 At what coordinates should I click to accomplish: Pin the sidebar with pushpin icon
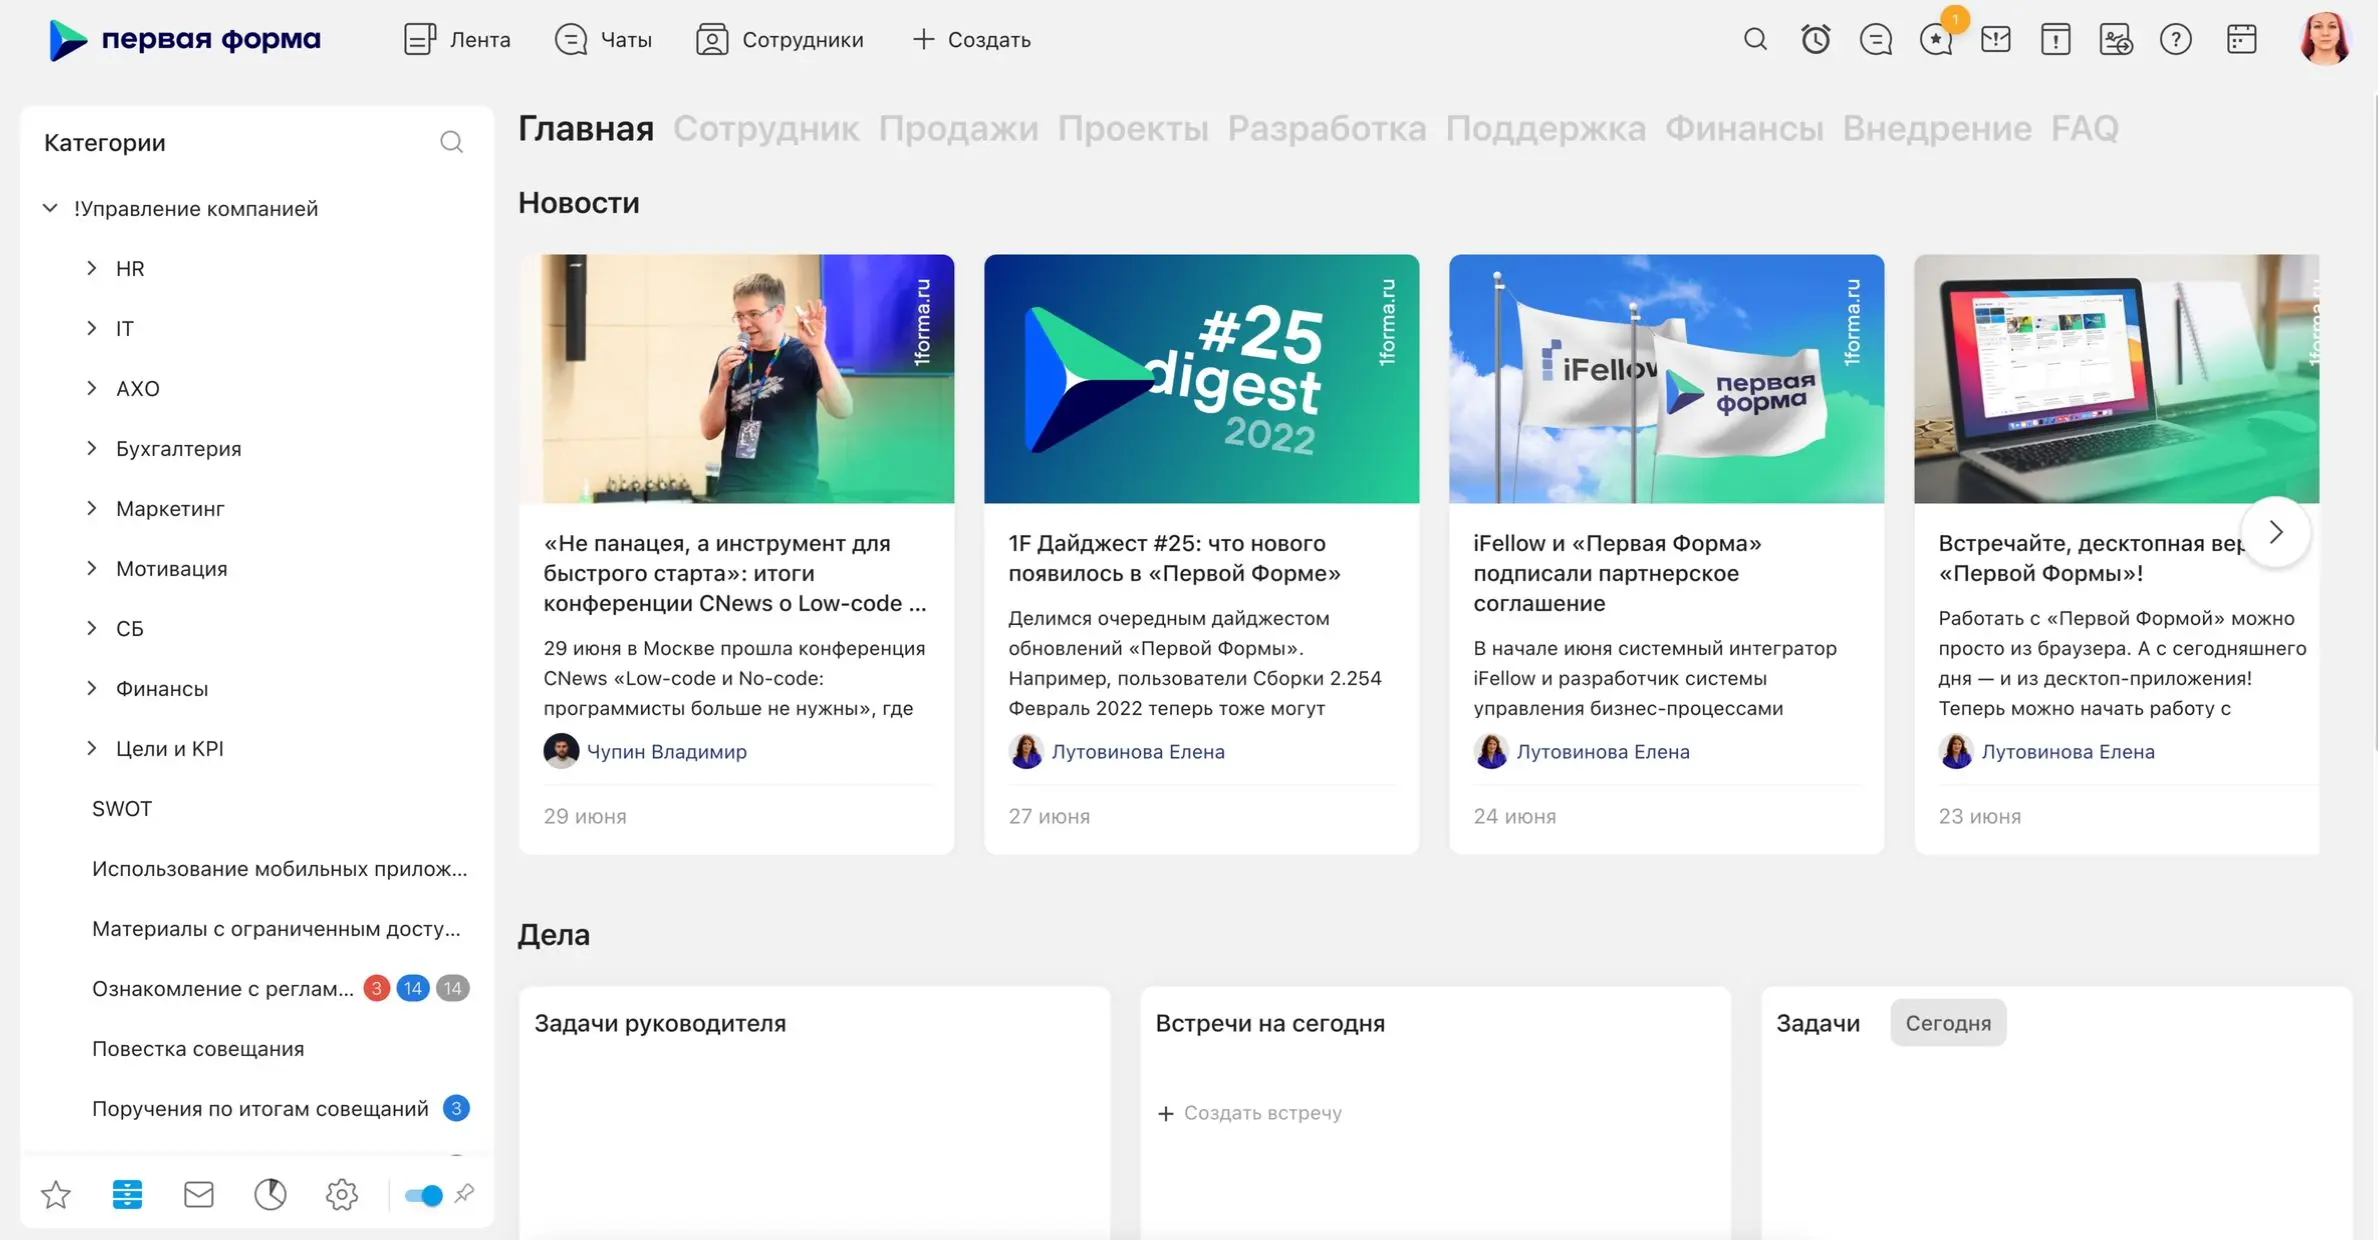pos(464,1193)
